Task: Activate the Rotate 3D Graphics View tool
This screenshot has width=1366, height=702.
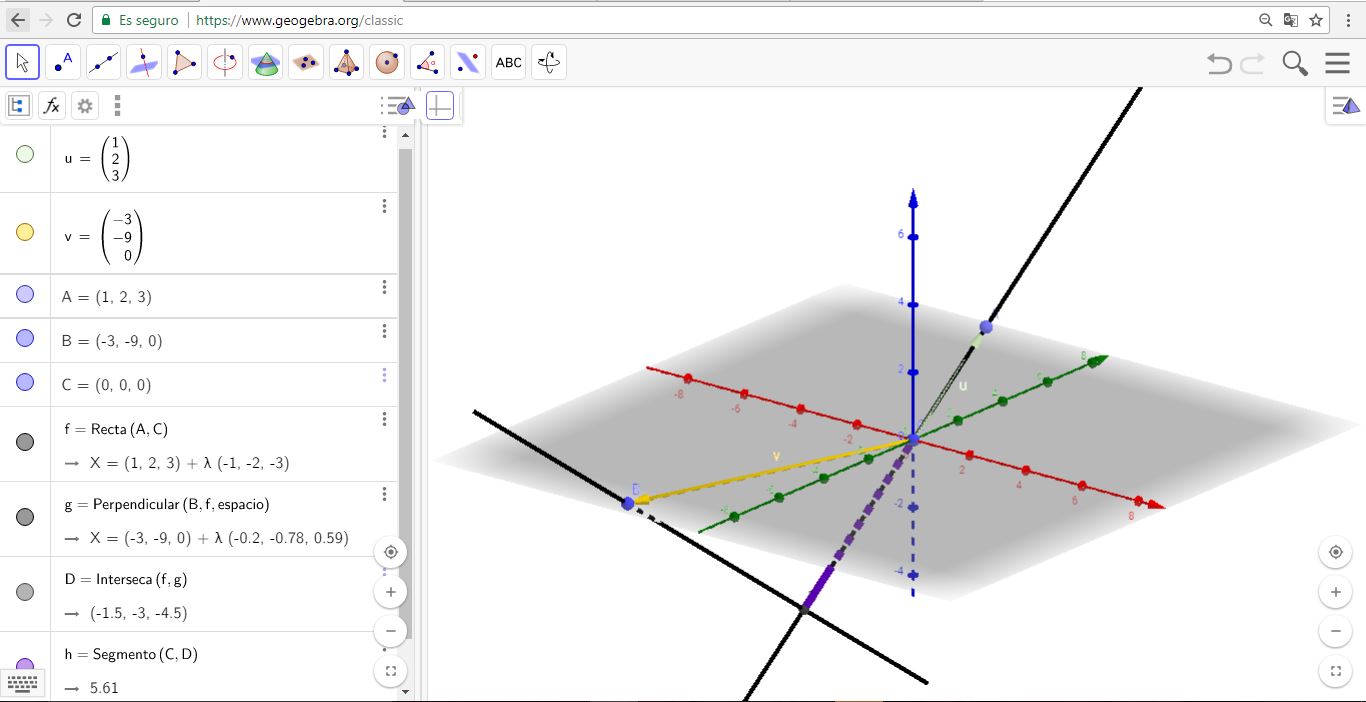Action: pyautogui.click(x=548, y=62)
